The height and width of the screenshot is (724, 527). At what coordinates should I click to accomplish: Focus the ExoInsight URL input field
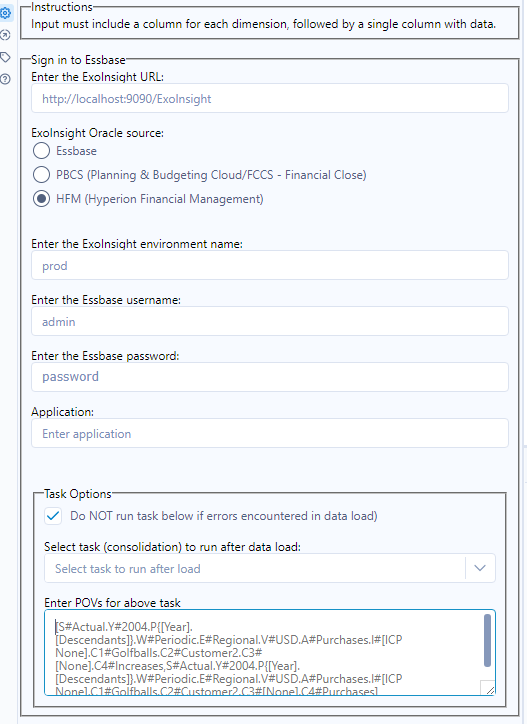(270, 98)
